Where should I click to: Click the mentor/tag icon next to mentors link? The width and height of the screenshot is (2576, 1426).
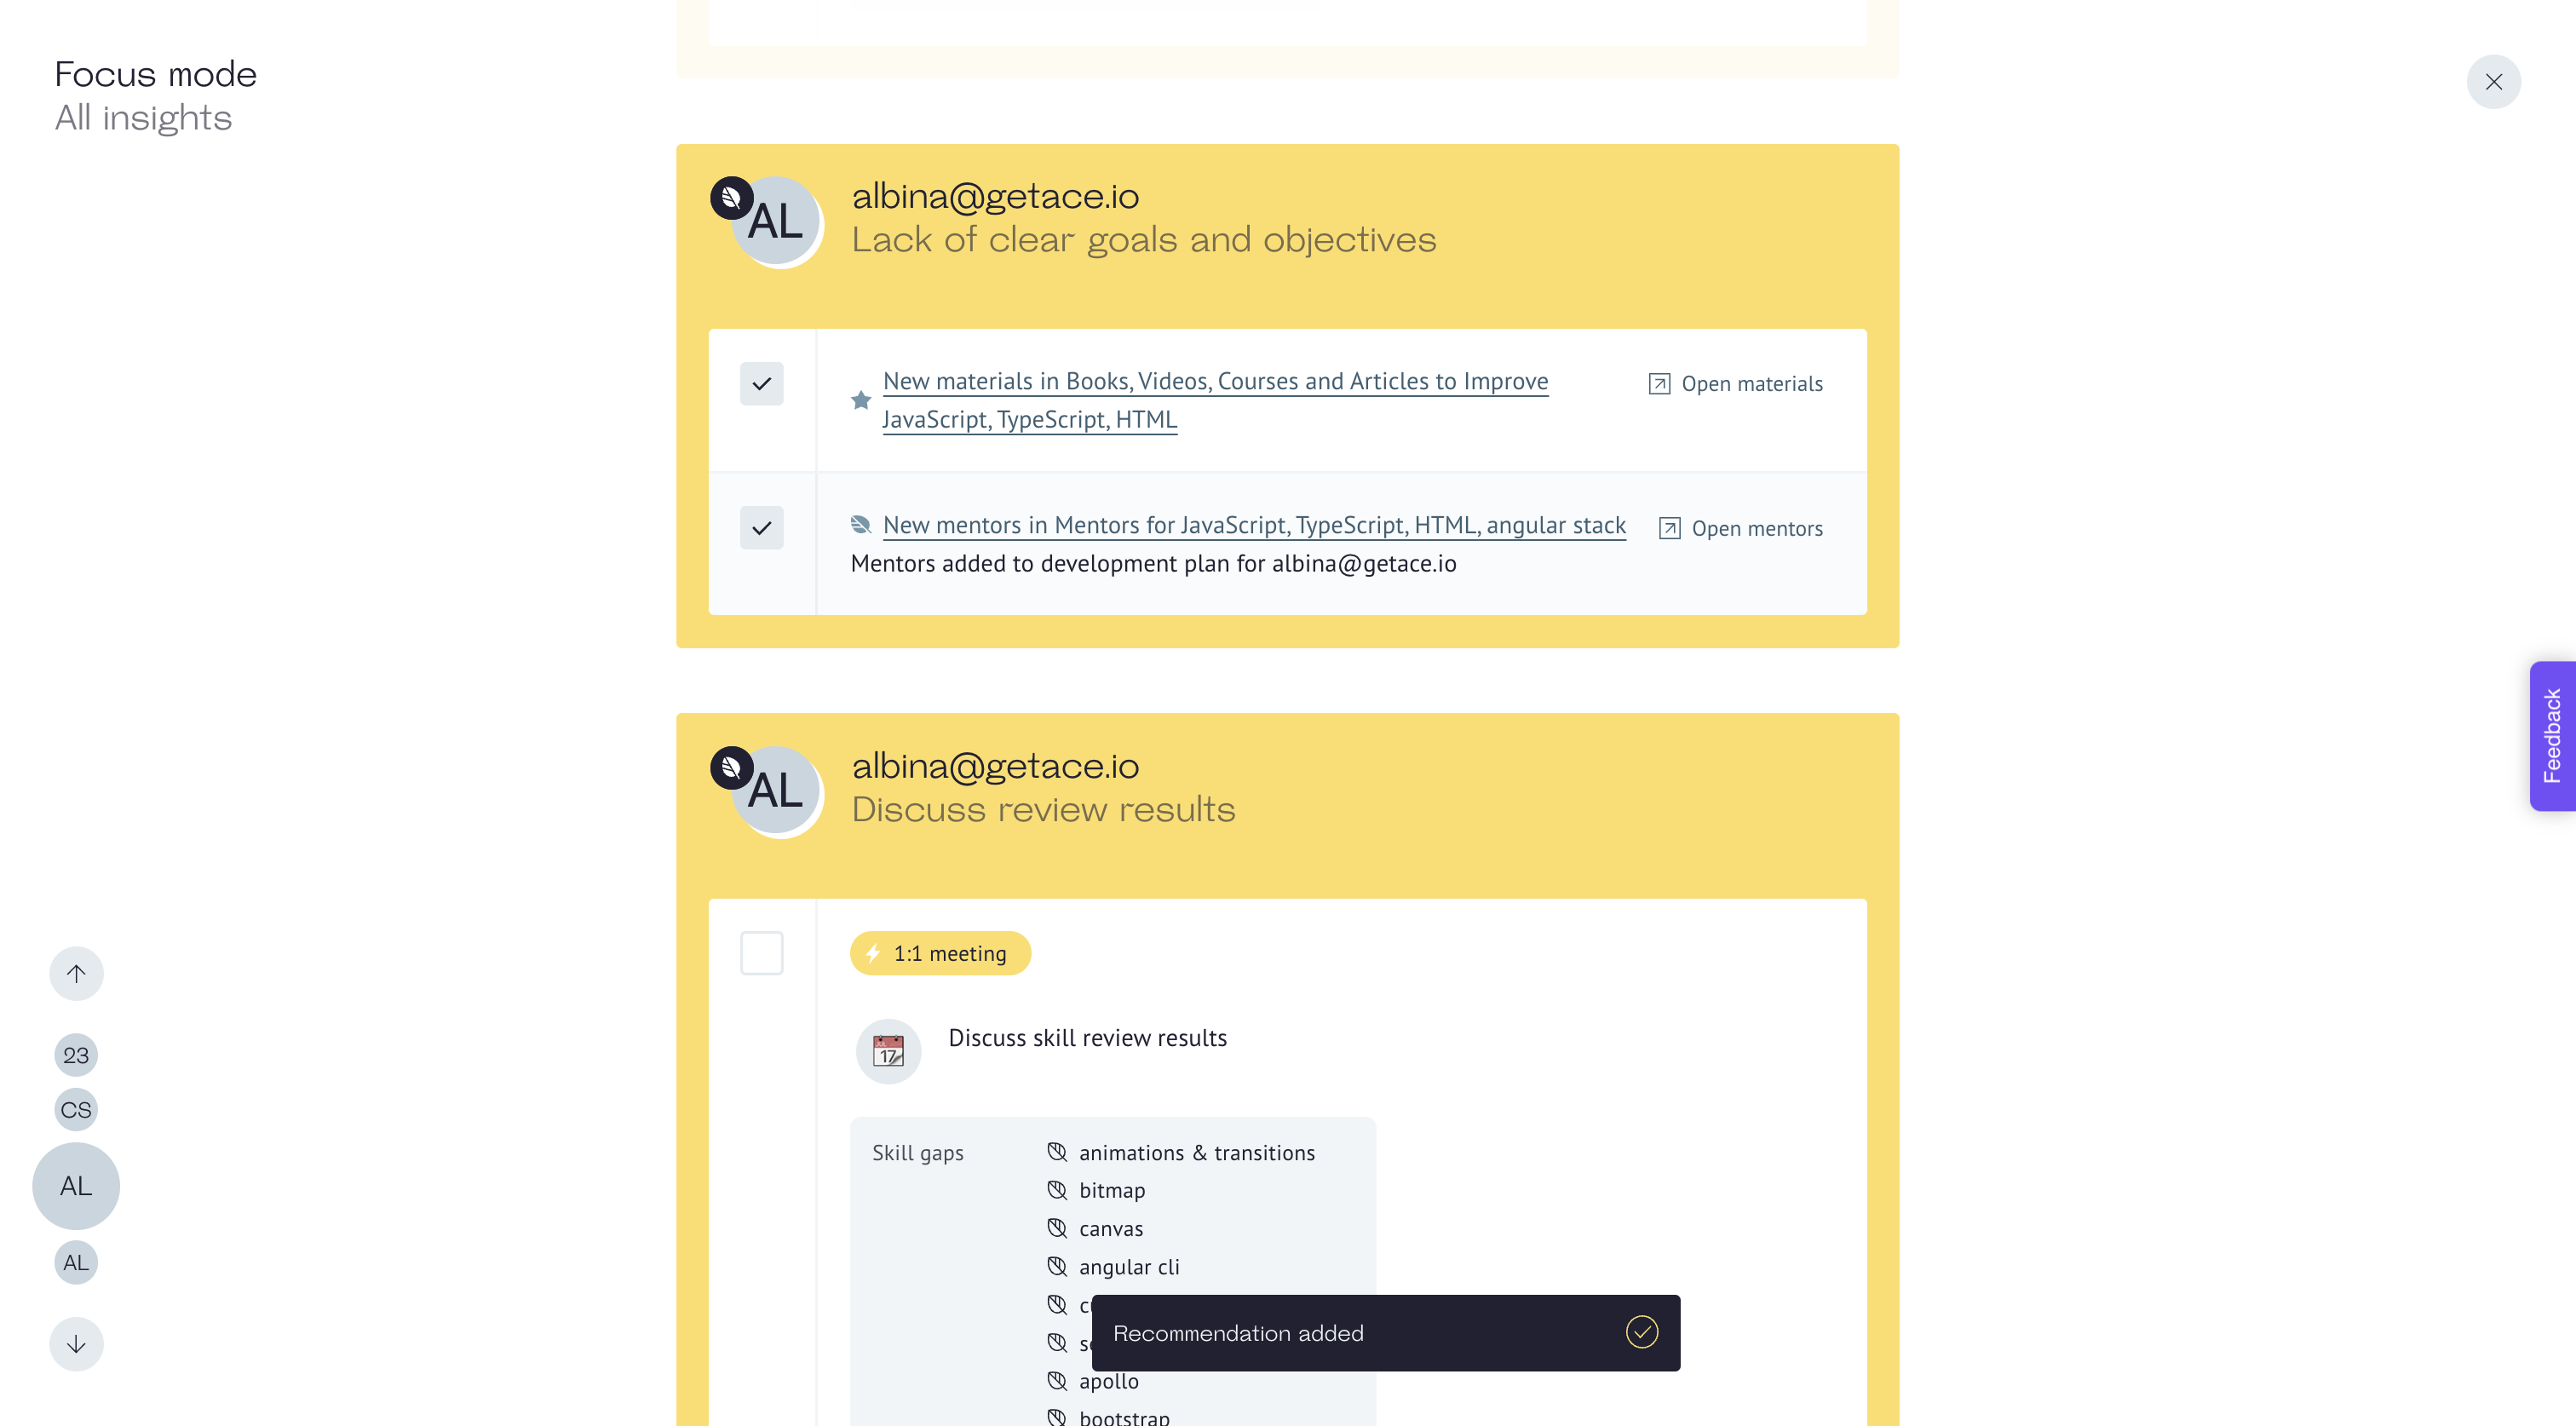860,526
